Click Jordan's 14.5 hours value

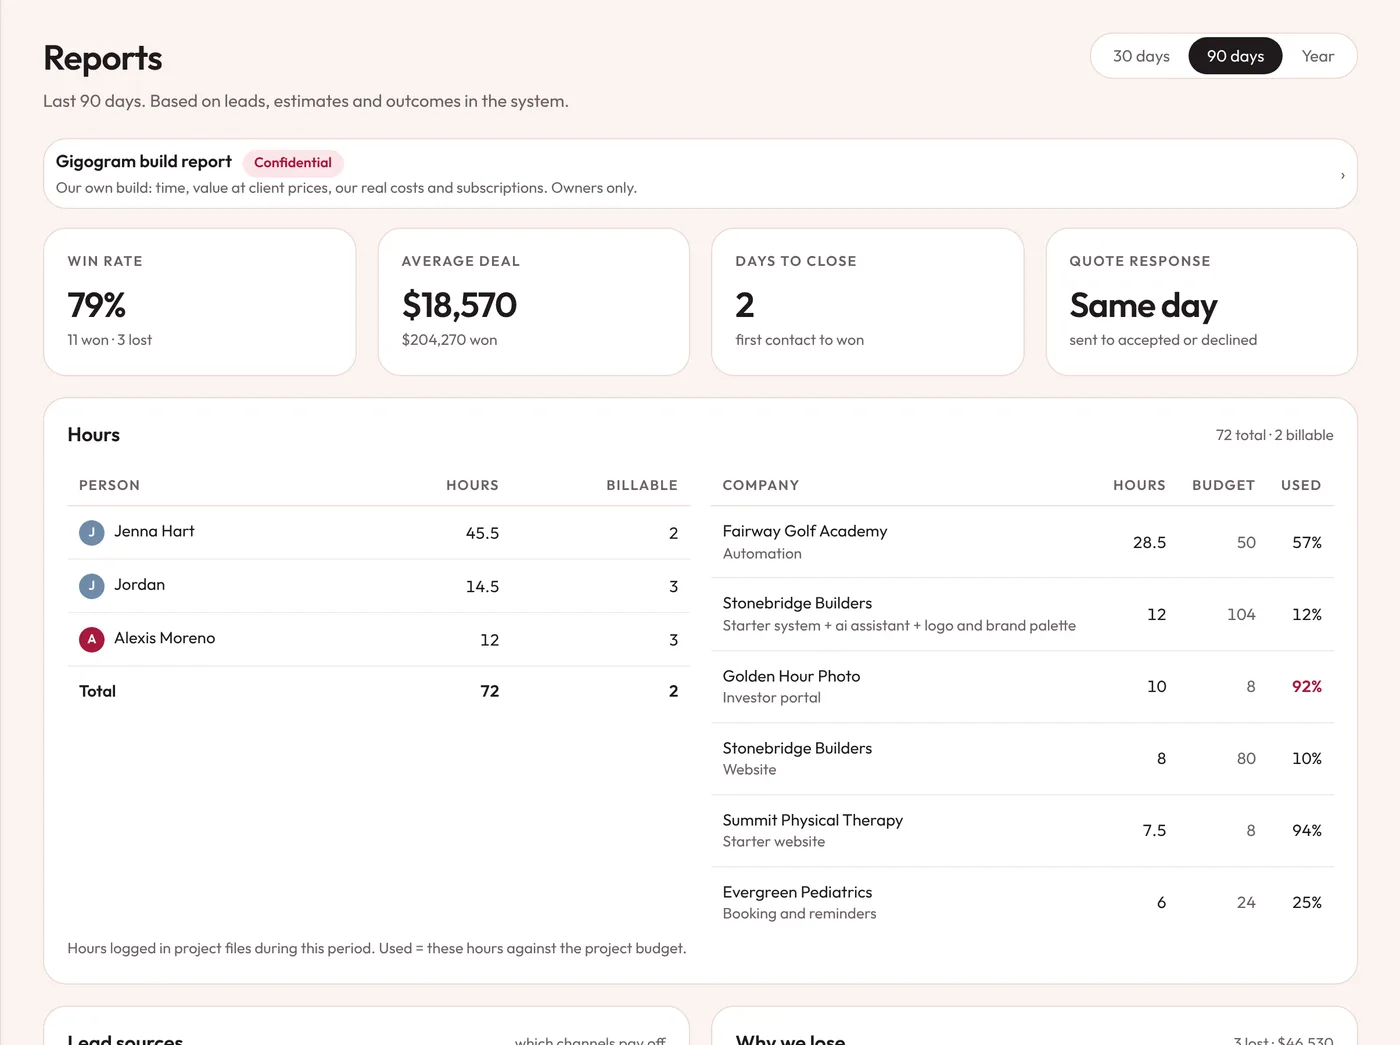(x=482, y=587)
